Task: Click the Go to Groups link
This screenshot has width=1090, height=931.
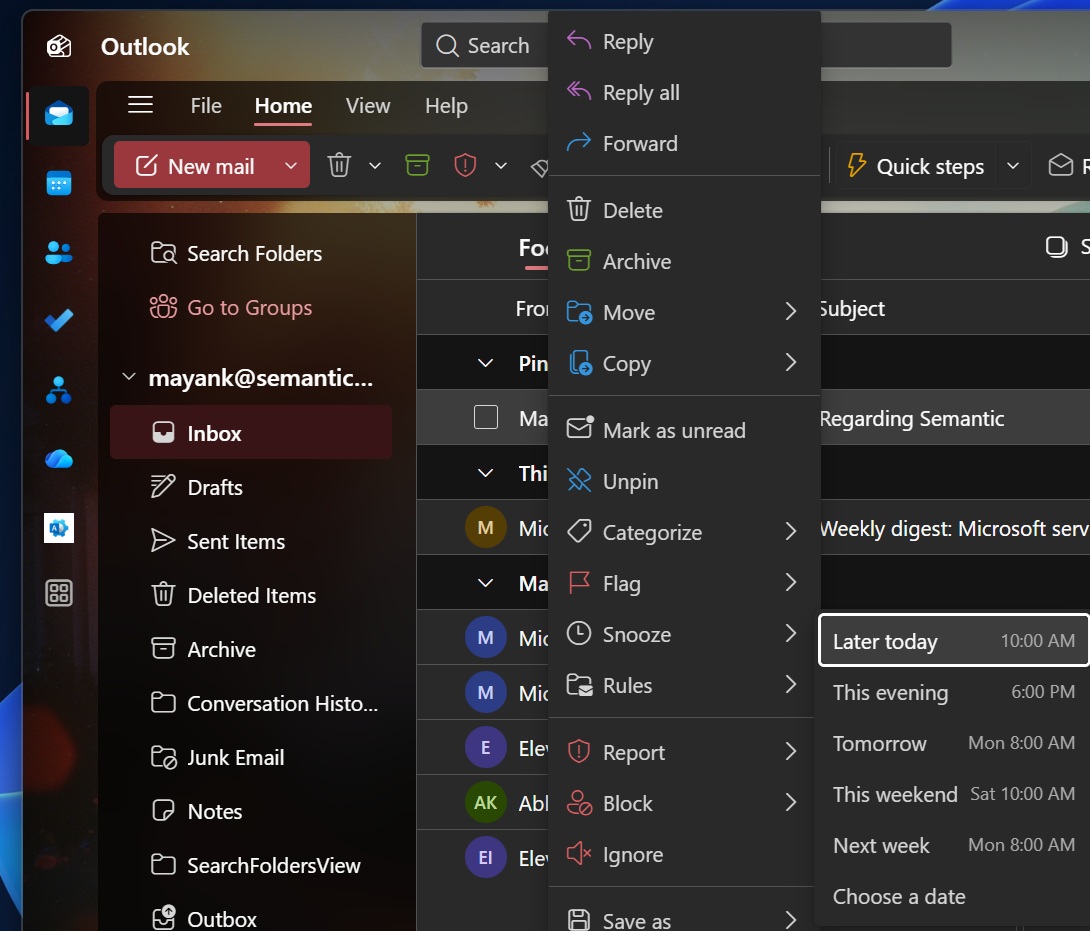Action: point(250,307)
